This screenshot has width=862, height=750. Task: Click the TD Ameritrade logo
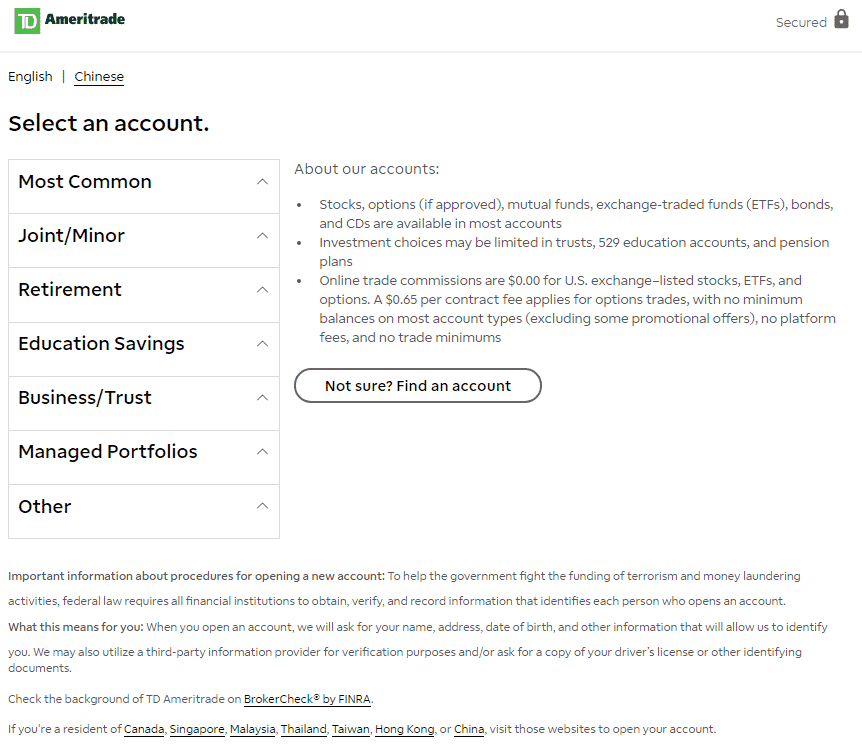pyautogui.click(x=70, y=21)
